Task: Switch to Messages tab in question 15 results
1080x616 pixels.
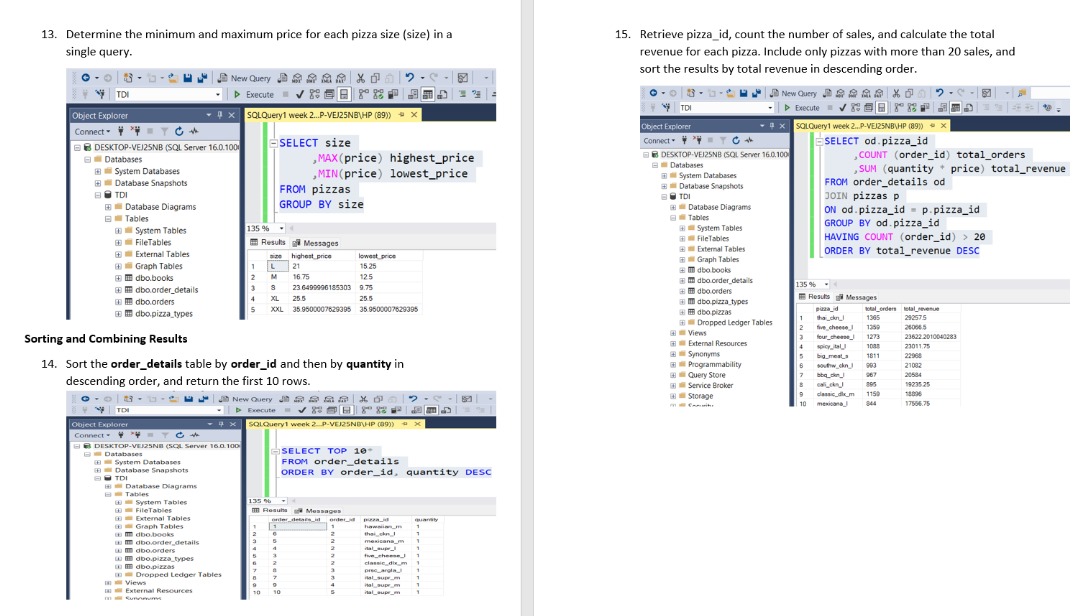Action: 856,297
